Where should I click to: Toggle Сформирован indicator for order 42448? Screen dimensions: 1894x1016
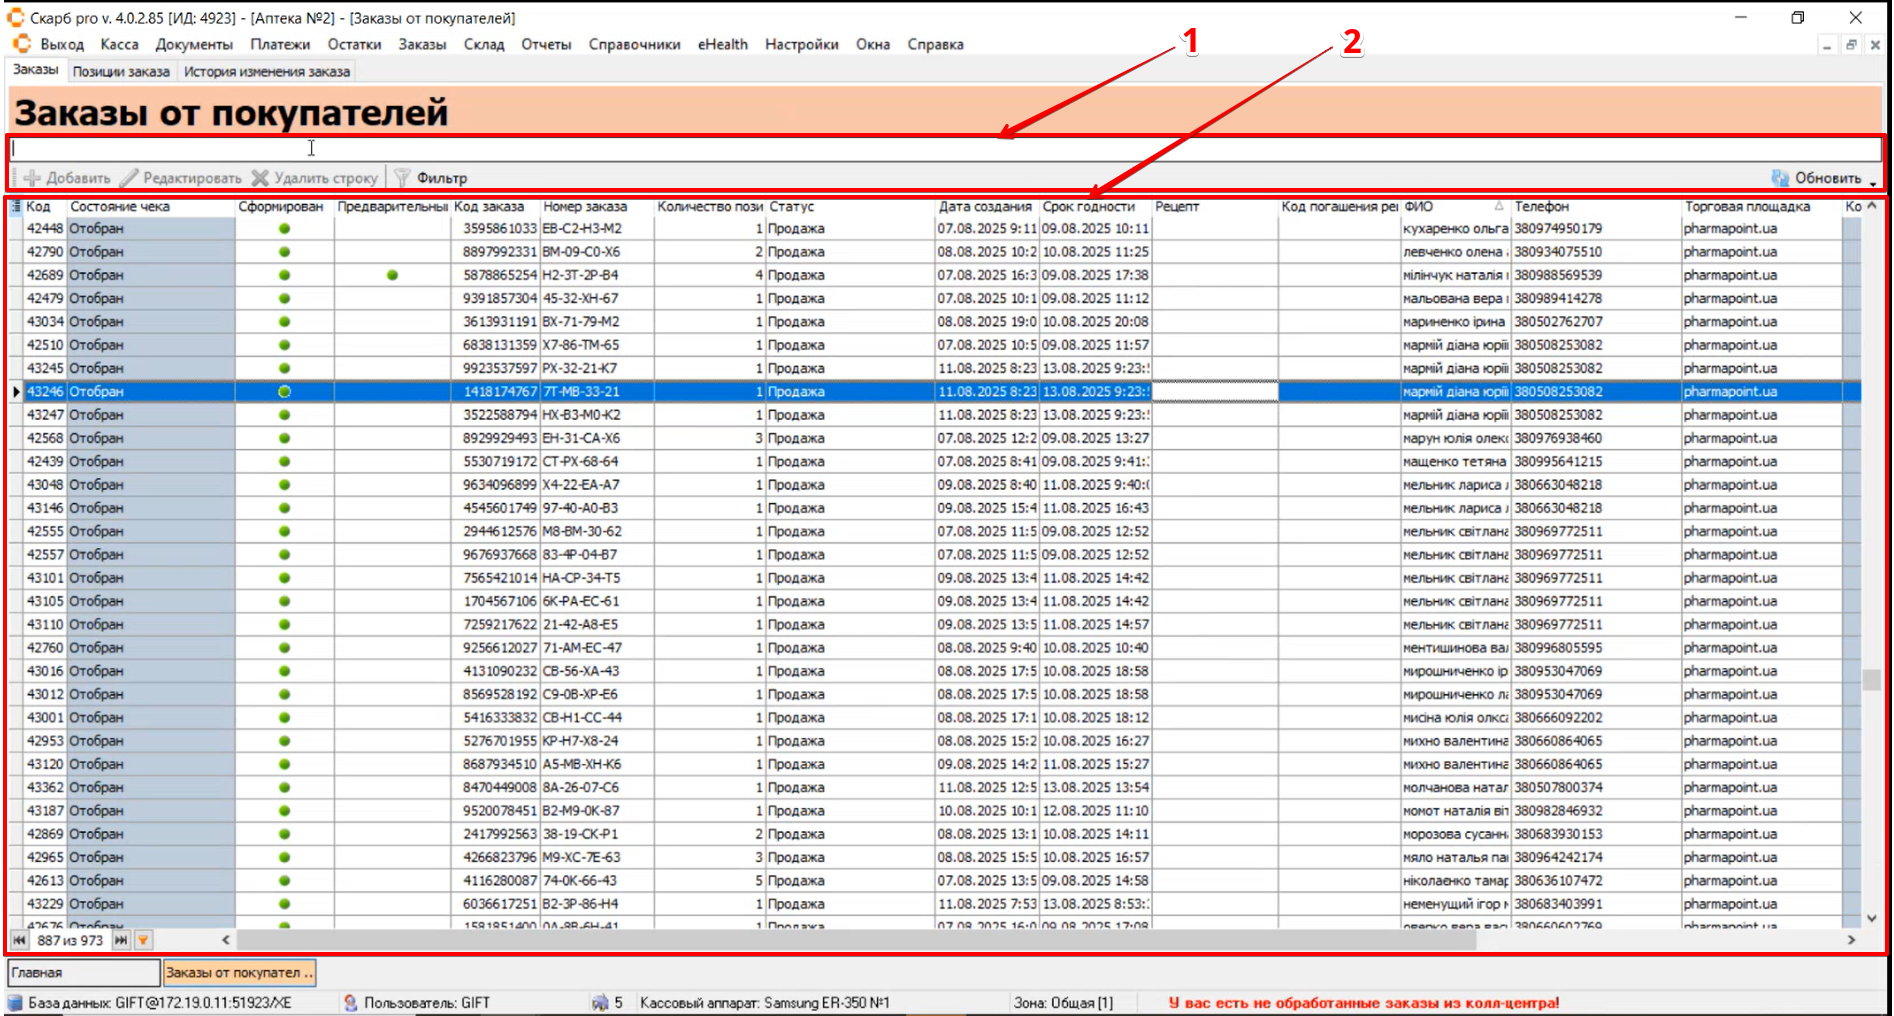pyautogui.click(x=284, y=229)
